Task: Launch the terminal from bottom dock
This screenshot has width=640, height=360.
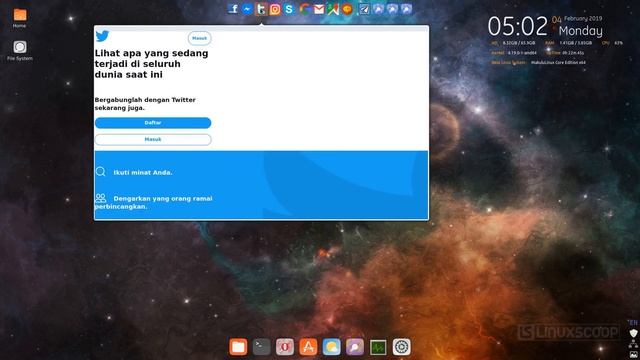Action: coord(262,347)
